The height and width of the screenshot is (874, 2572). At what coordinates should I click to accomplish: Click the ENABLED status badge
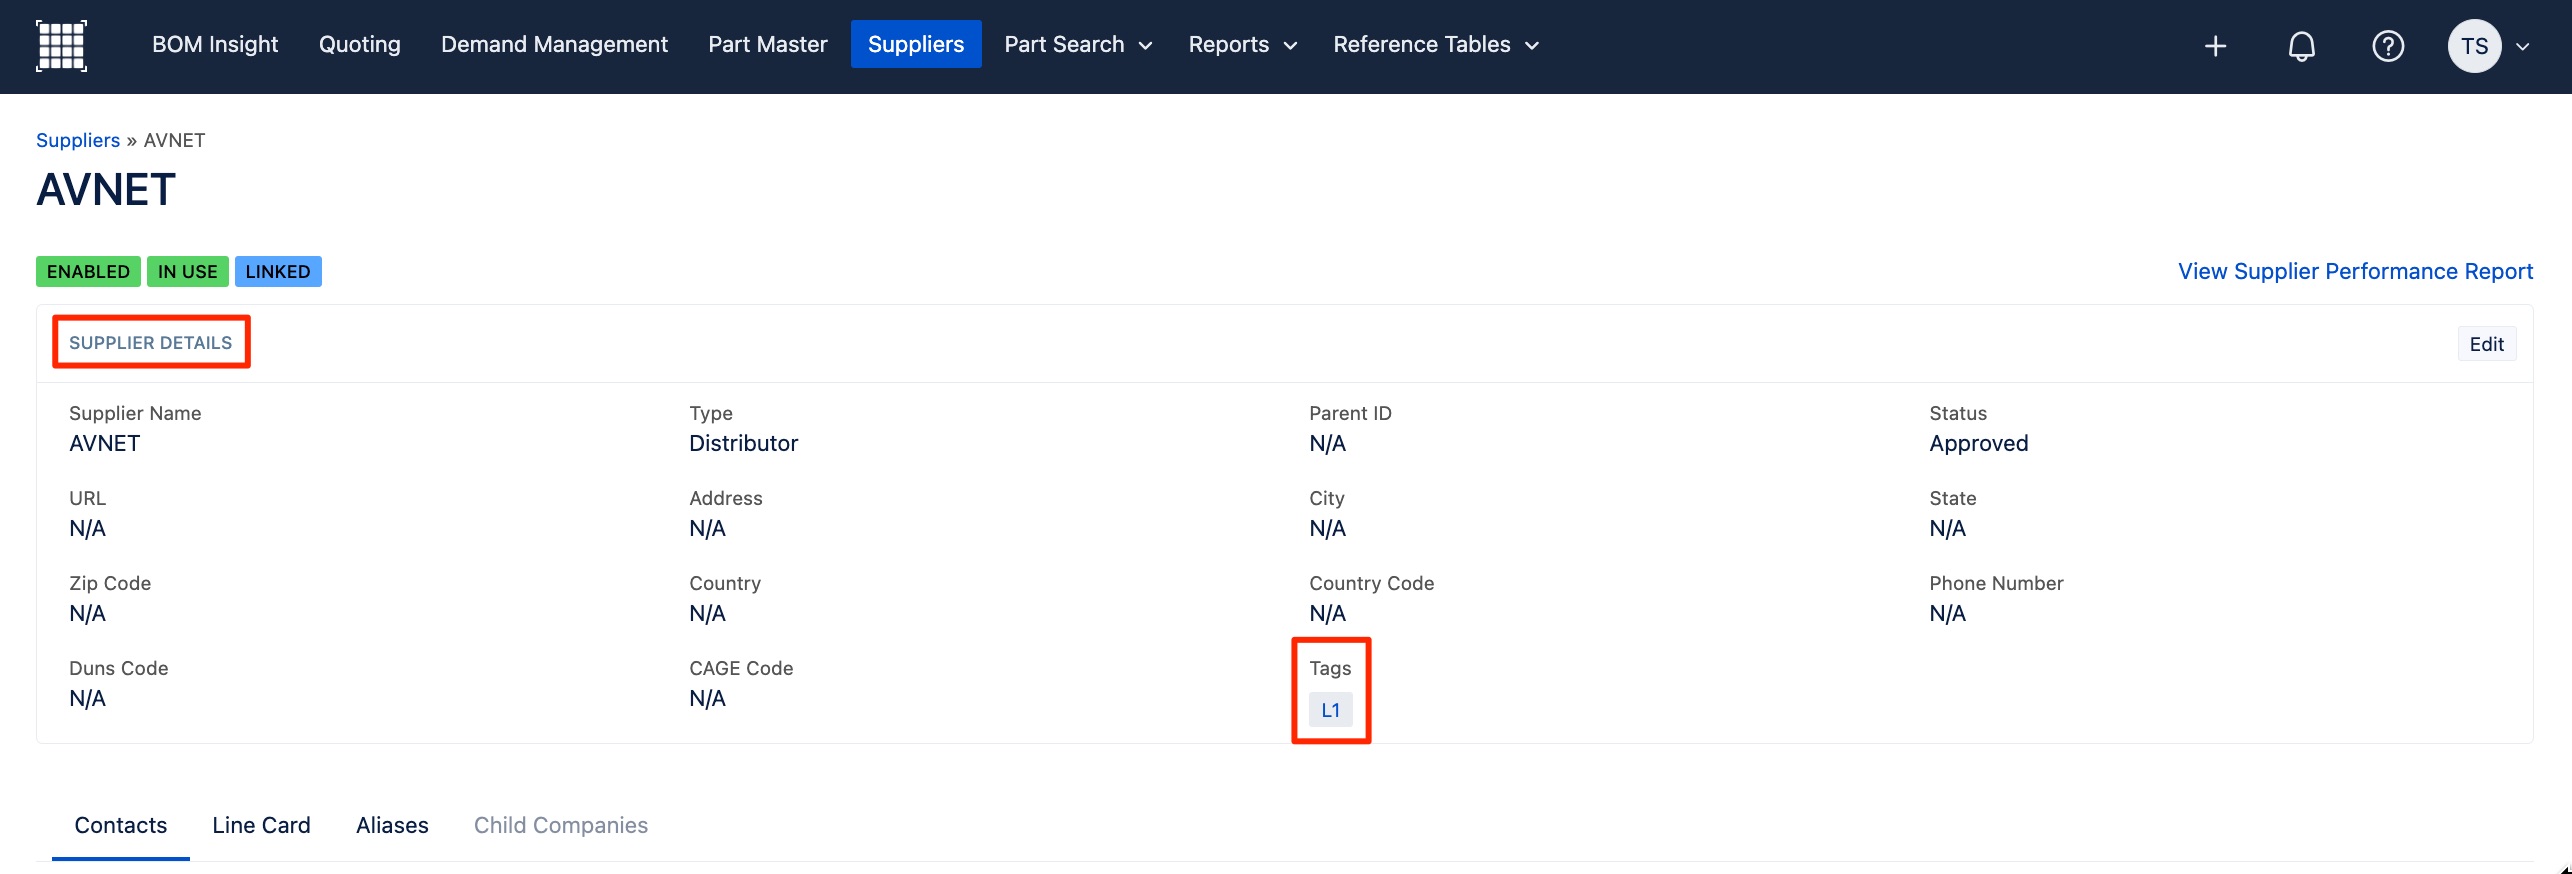[x=88, y=272]
